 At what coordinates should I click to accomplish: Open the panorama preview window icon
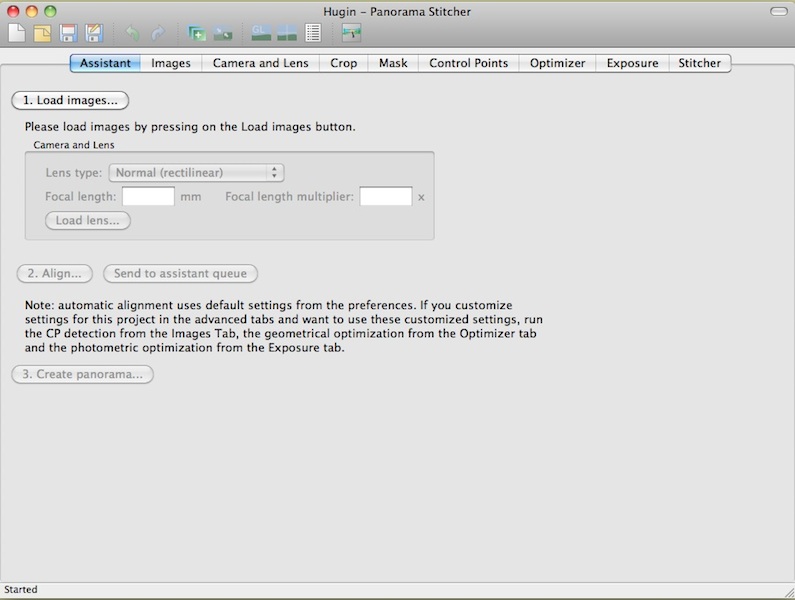pyautogui.click(x=287, y=33)
